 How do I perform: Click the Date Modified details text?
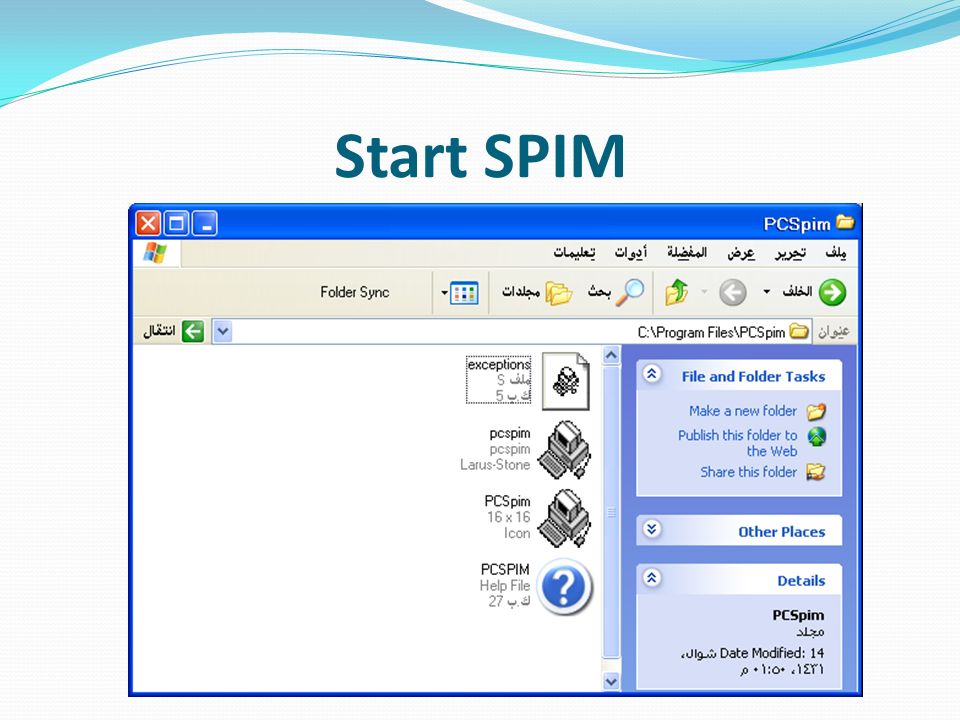[x=752, y=661]
